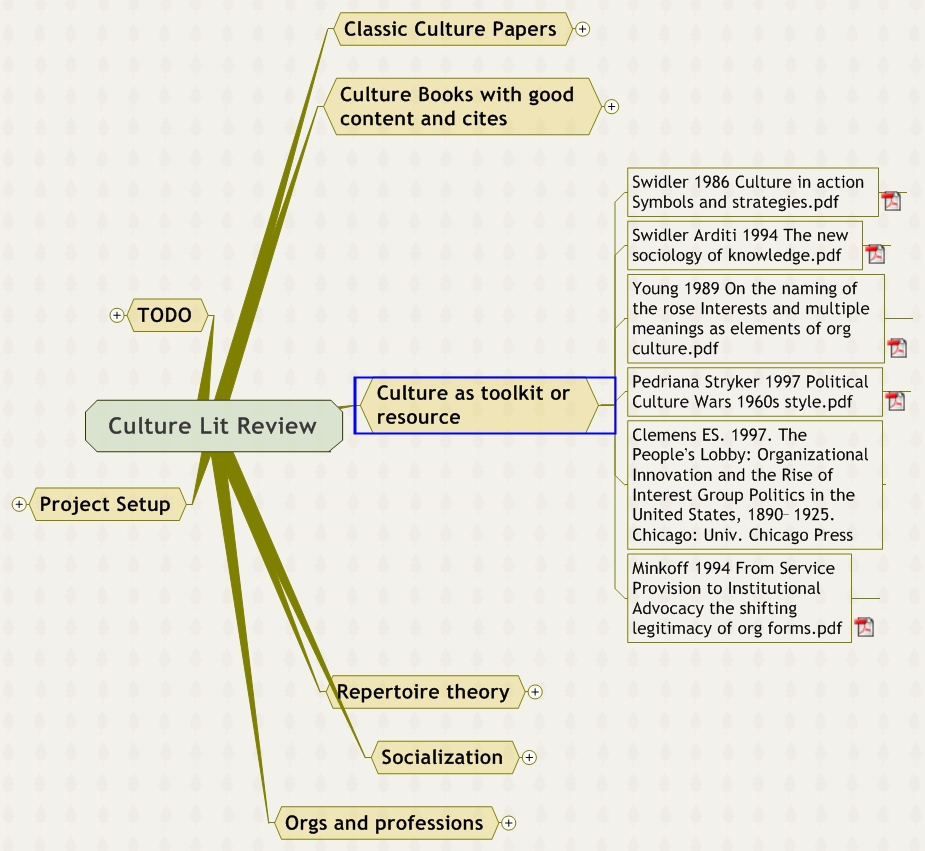
Task: Expand the Repertoire theory branch
Action: [x=535, y=691]
